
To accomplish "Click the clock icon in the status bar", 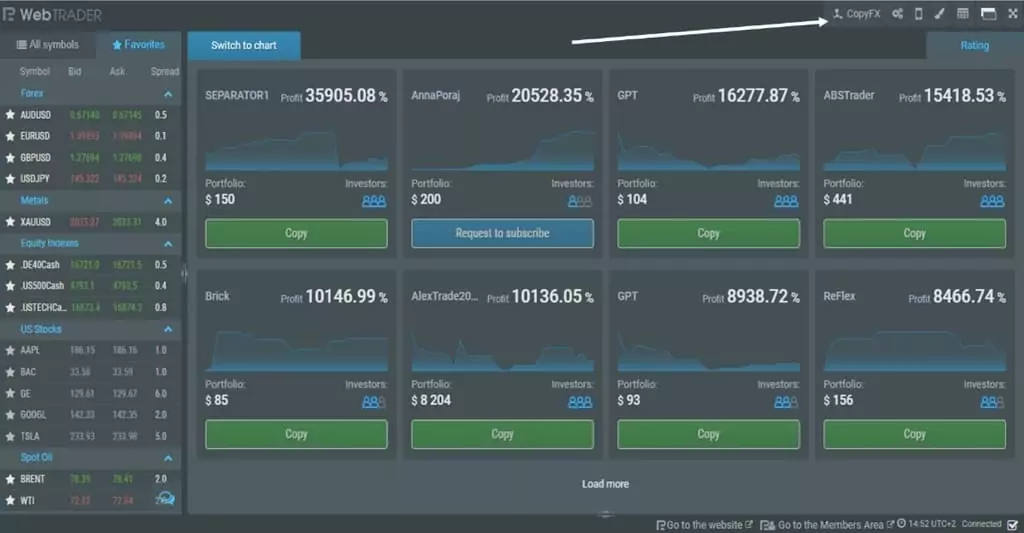I will [x=901, y=524].
